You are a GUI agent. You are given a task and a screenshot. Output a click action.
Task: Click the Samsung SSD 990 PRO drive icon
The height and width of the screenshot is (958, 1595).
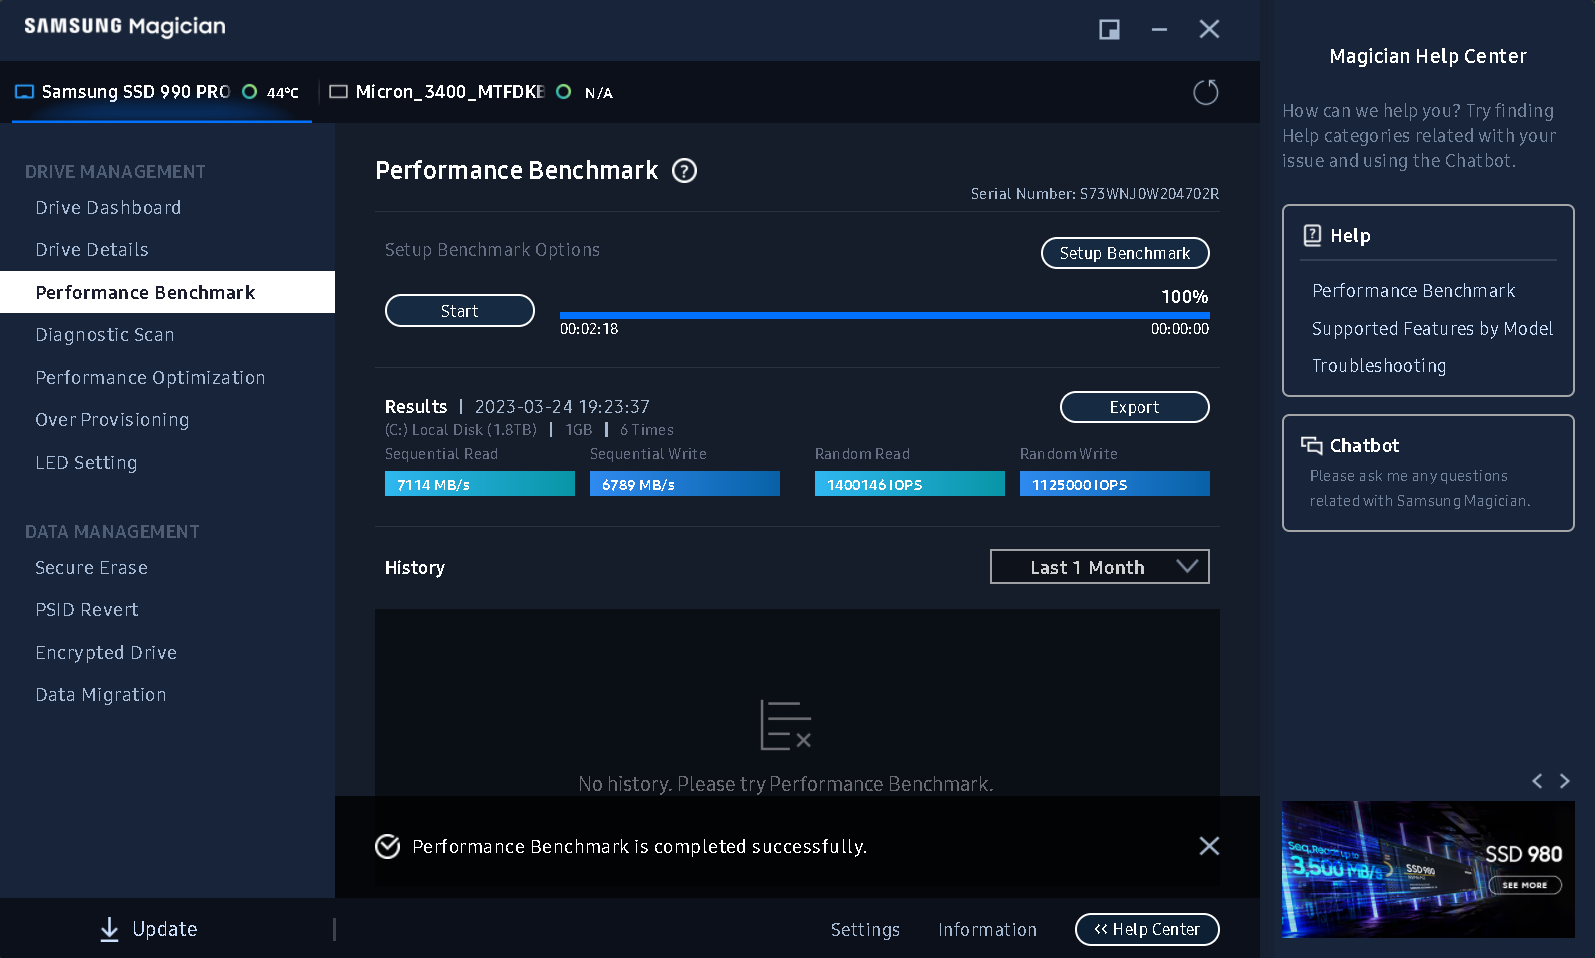pyautogui.click(x=25, y=92)
